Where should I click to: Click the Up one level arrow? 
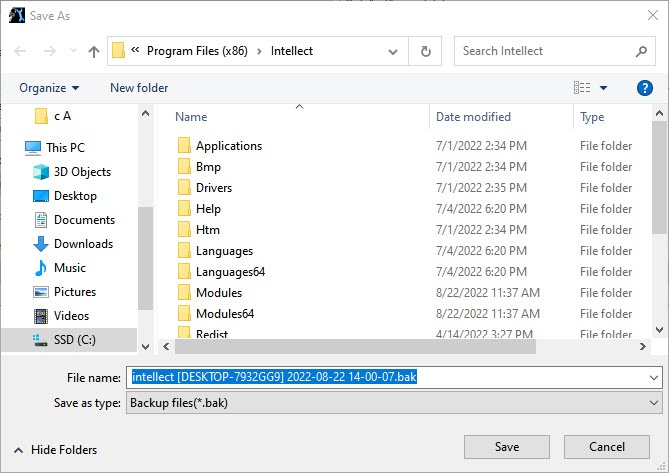tap(94, 51)
